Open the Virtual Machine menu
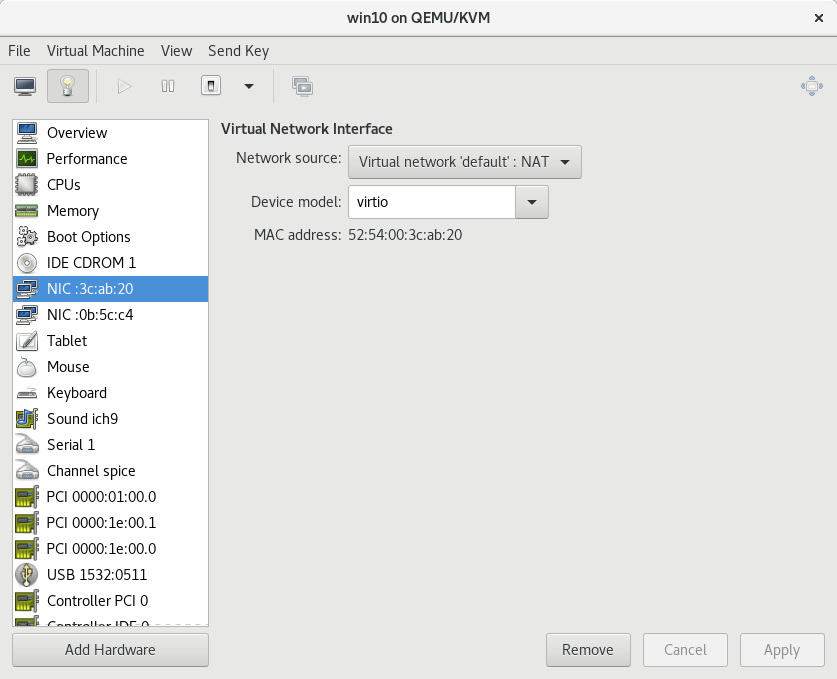The height and width of the screenshot is (679, 837). [x=96, y=51]
